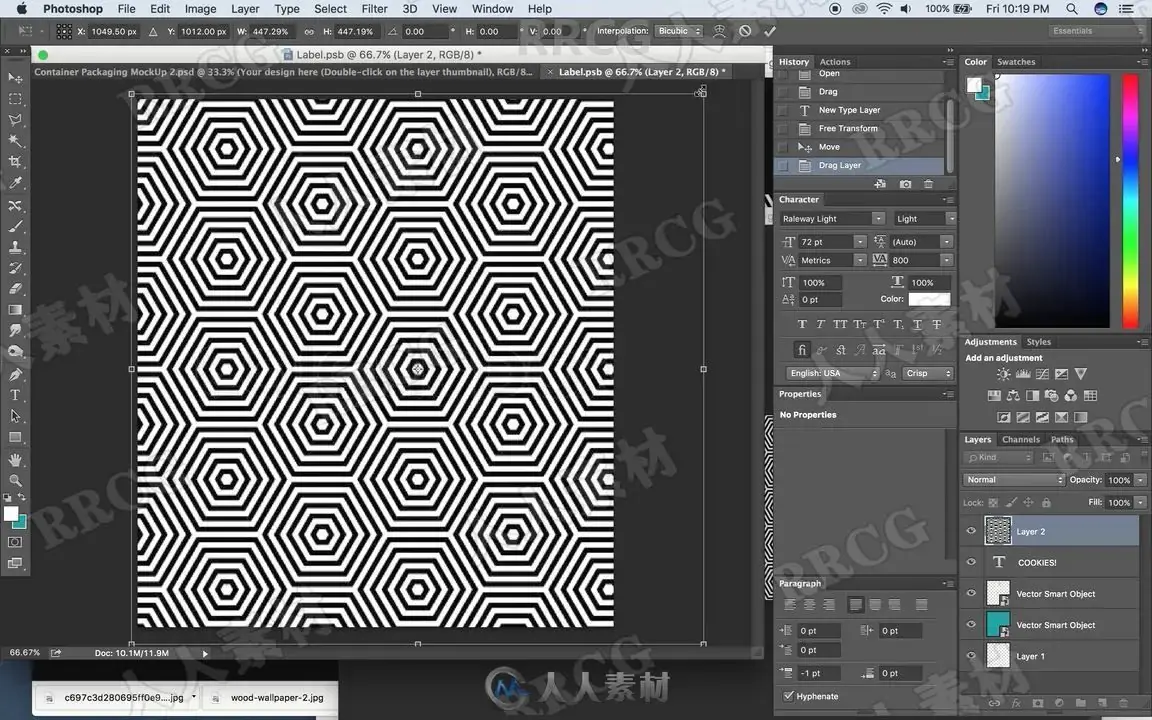Click the hue slider strip
This screenshot has width=1152, height=720.
pos(1130,201)
